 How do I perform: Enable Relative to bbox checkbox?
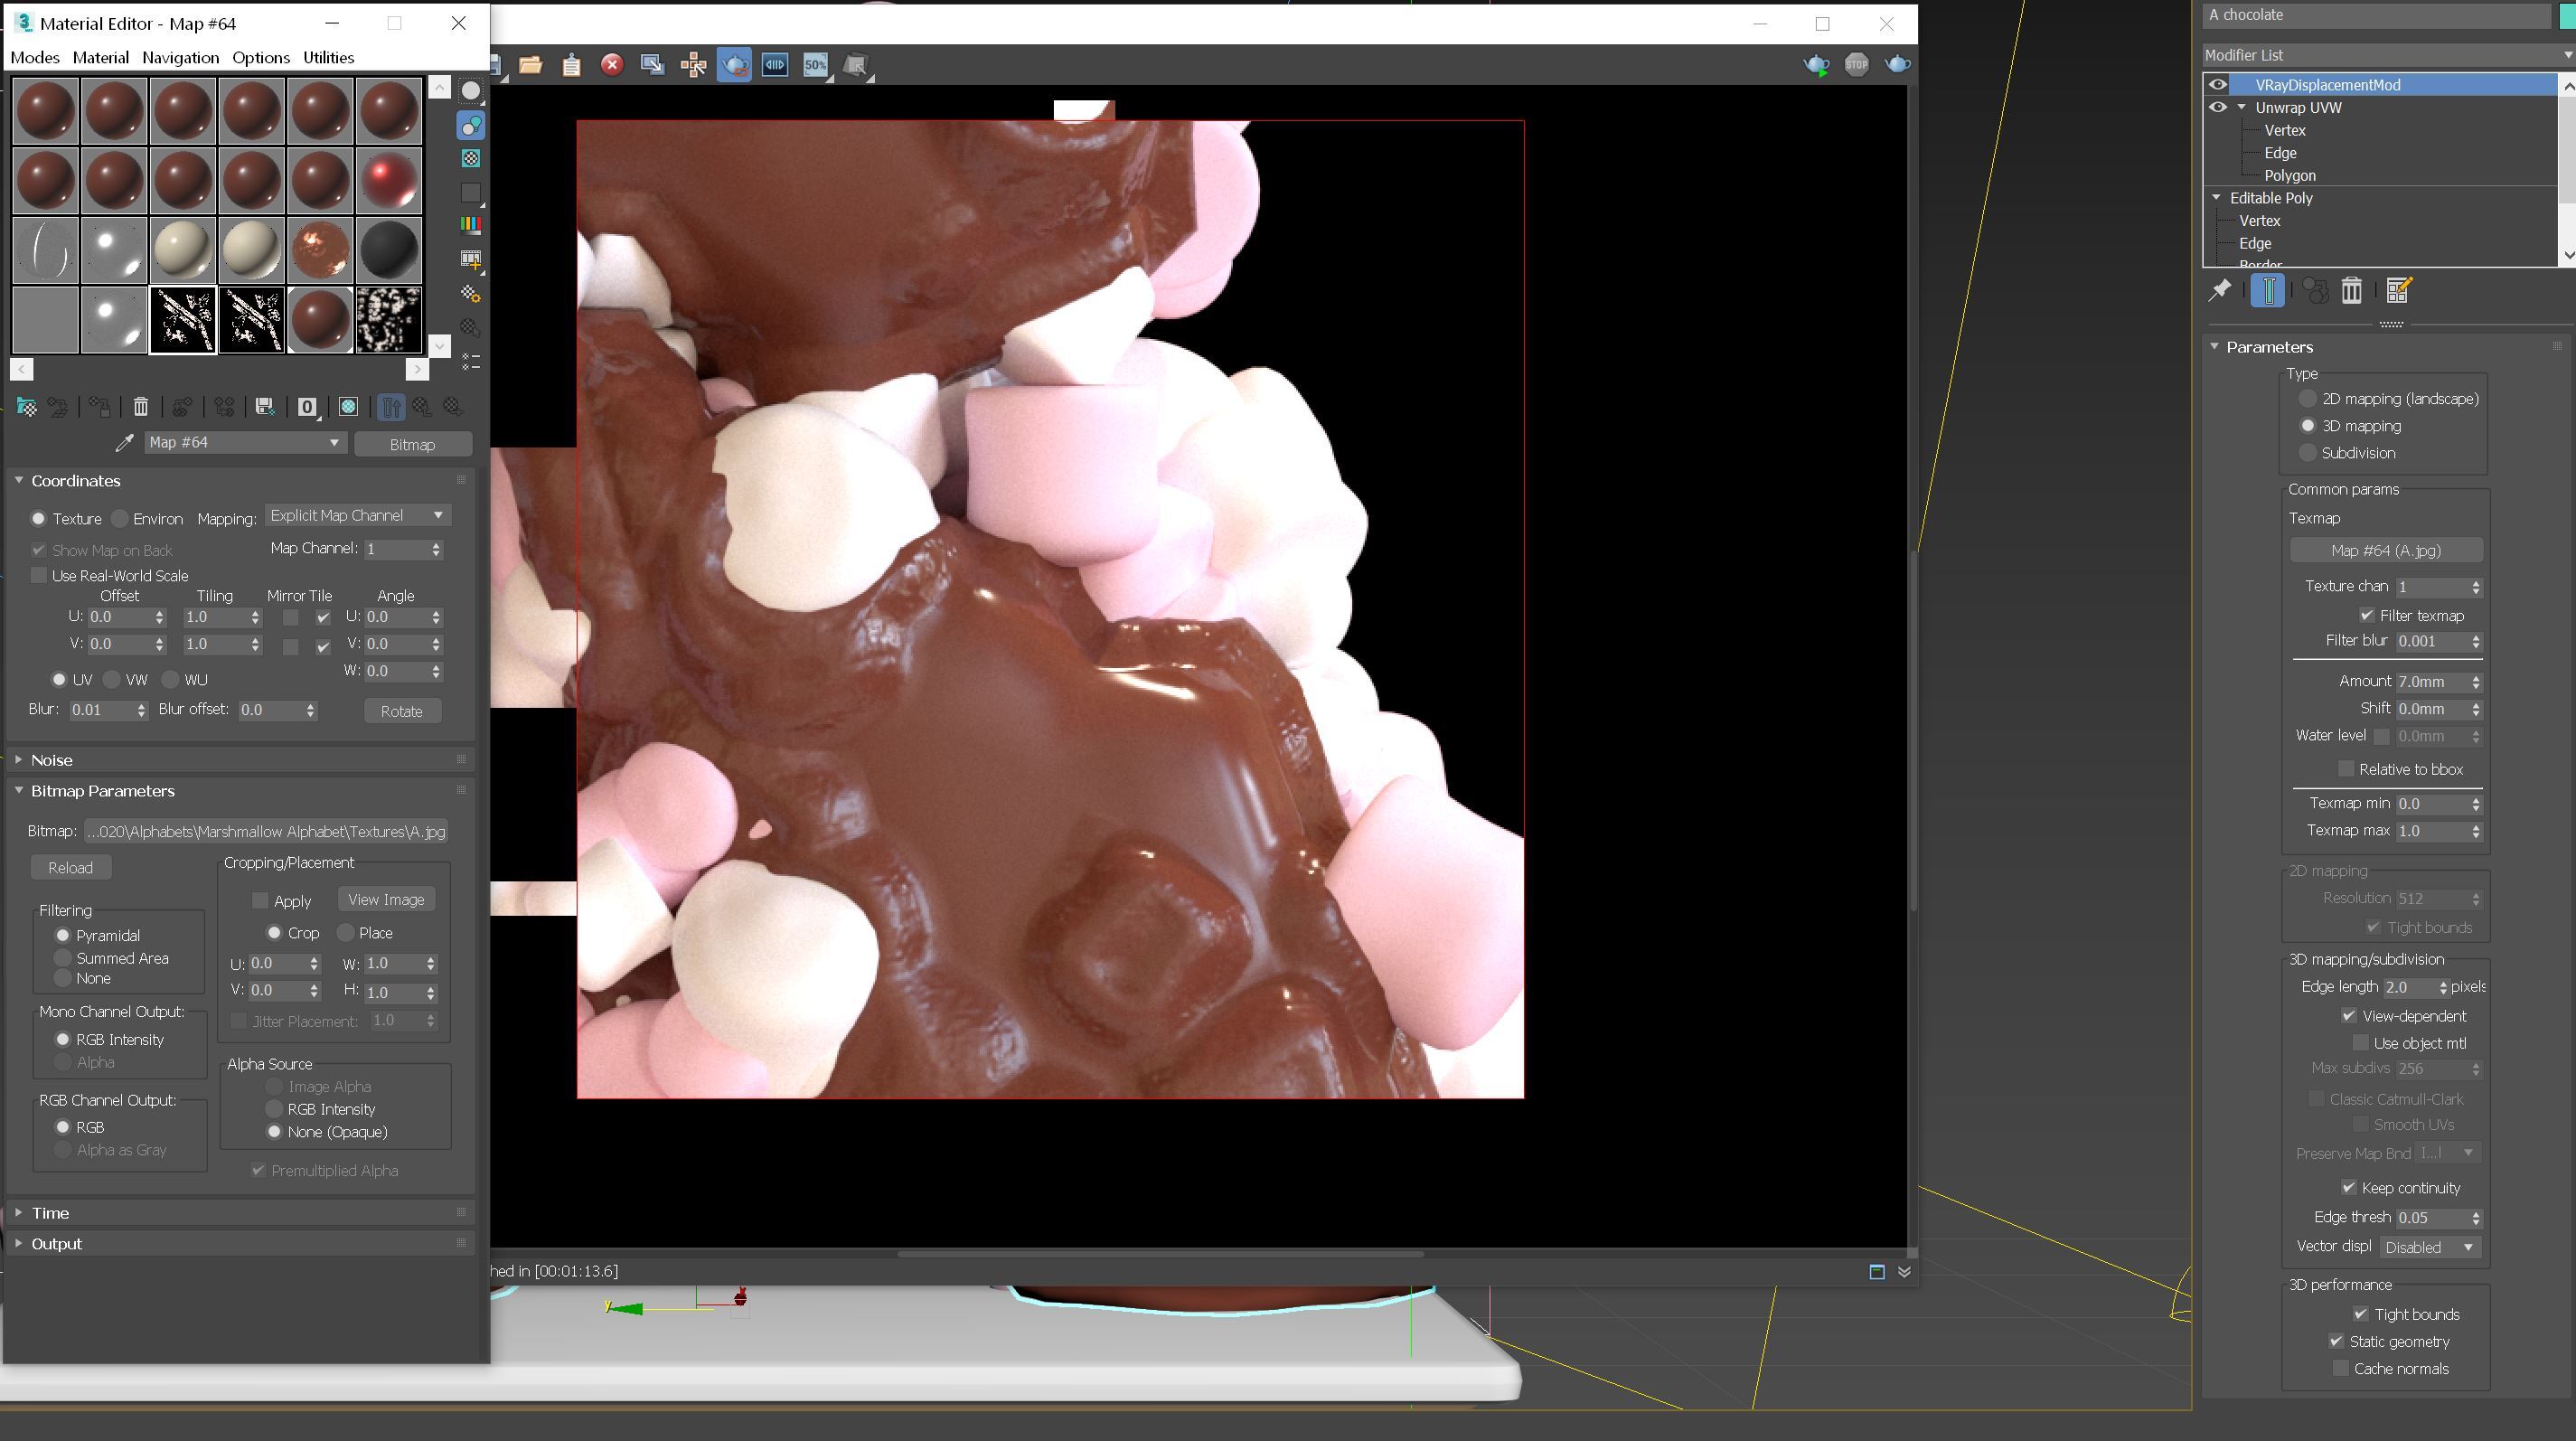[2345, 769]
